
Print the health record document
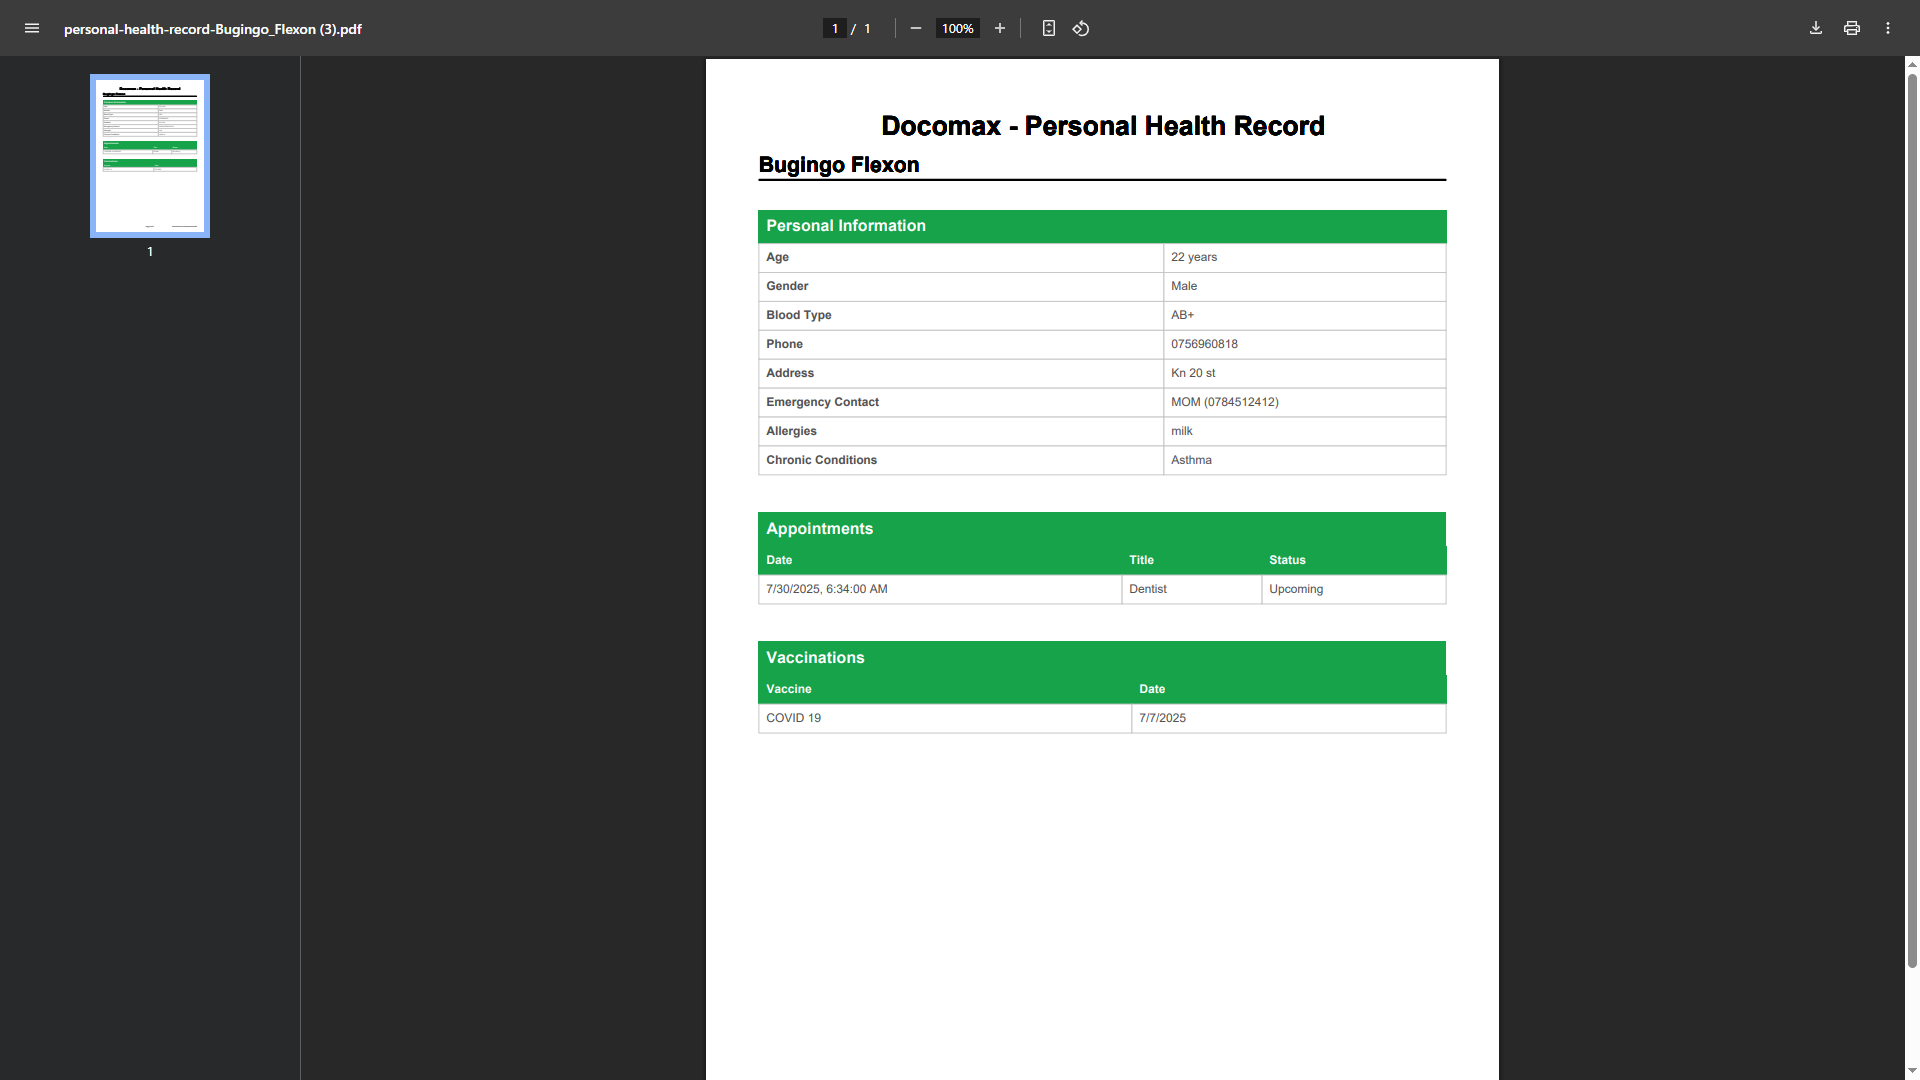click(x=1851, y=28)
